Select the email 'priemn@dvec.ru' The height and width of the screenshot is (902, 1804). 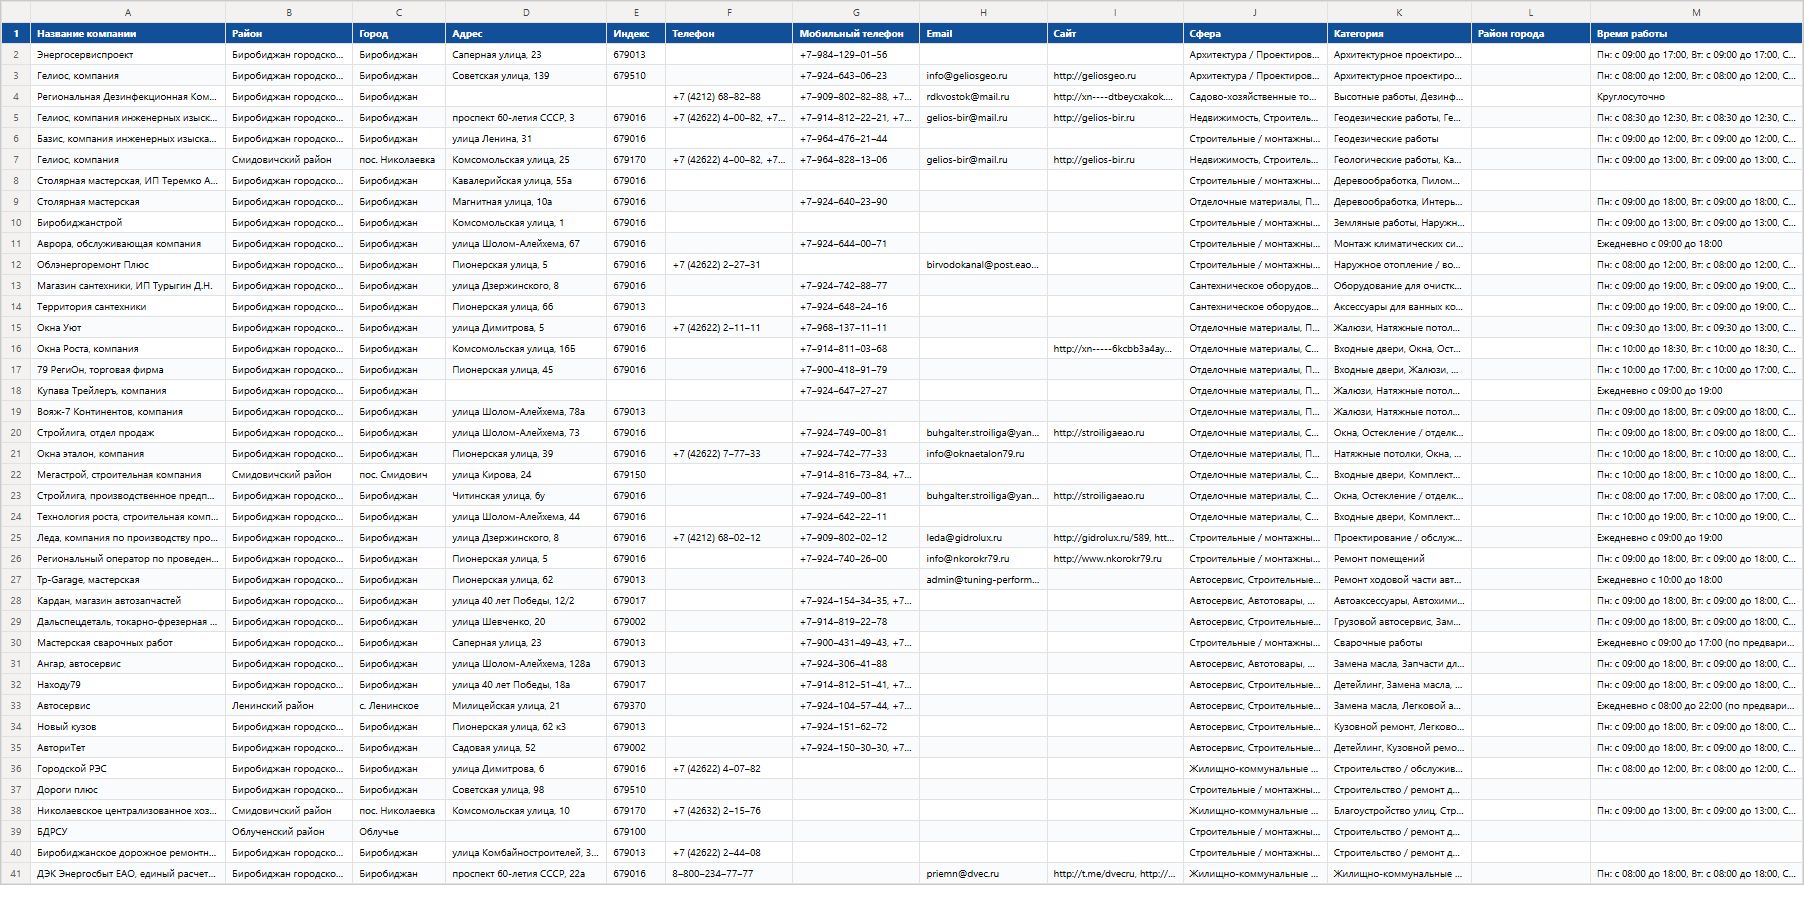(984, 874)
